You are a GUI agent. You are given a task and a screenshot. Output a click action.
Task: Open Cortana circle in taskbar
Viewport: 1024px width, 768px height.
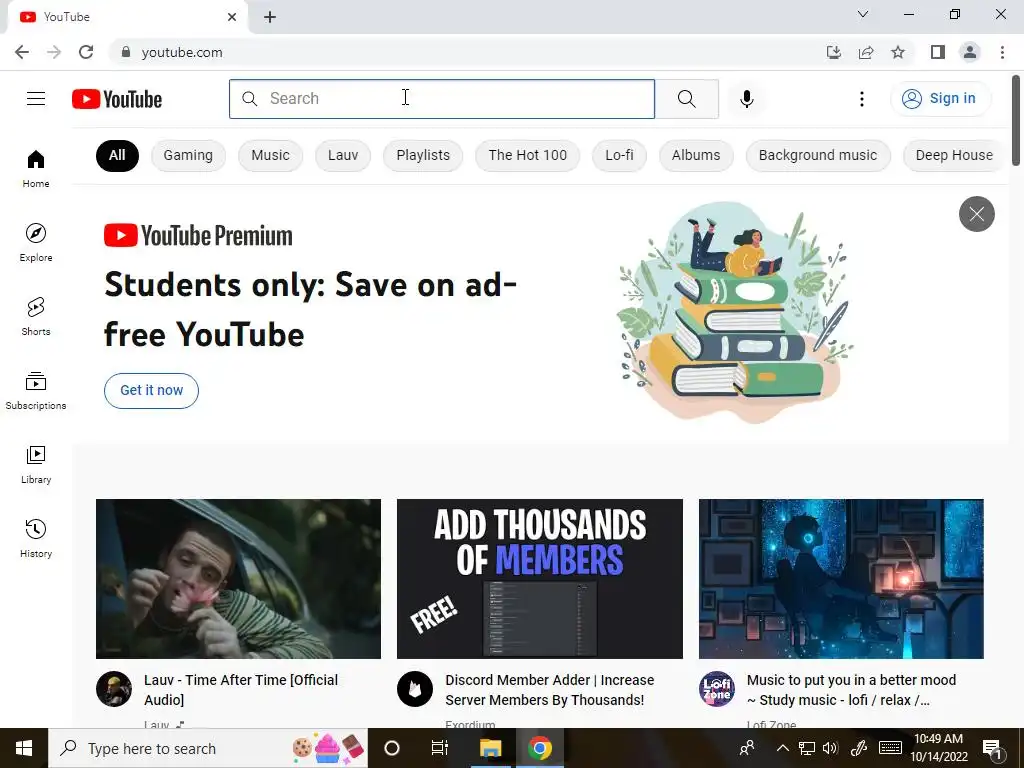click(x=392, y=748)
